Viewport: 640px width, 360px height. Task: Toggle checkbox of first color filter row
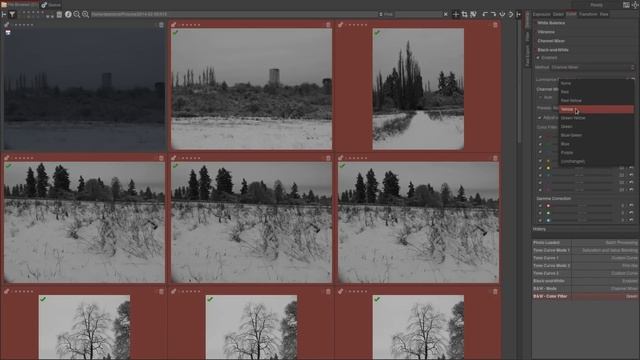(x=540, y=137)
